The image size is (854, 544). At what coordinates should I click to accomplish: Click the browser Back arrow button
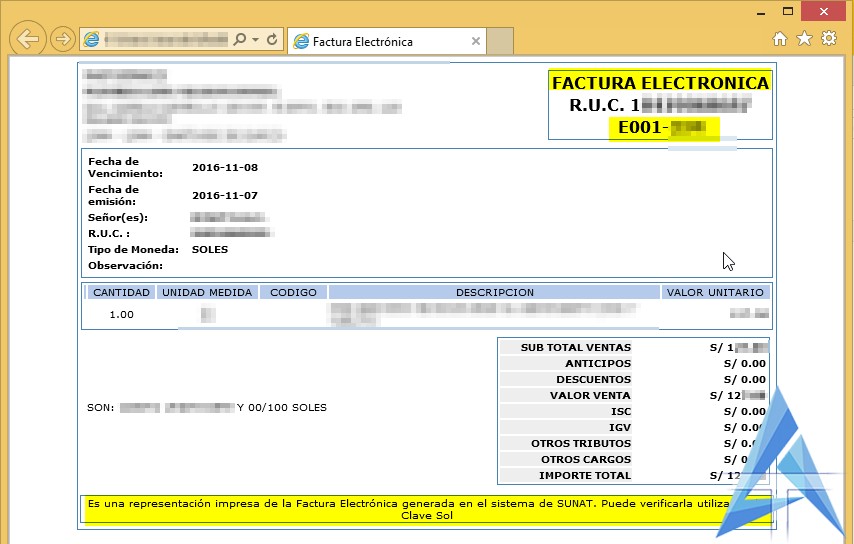(x=29, y=39)
